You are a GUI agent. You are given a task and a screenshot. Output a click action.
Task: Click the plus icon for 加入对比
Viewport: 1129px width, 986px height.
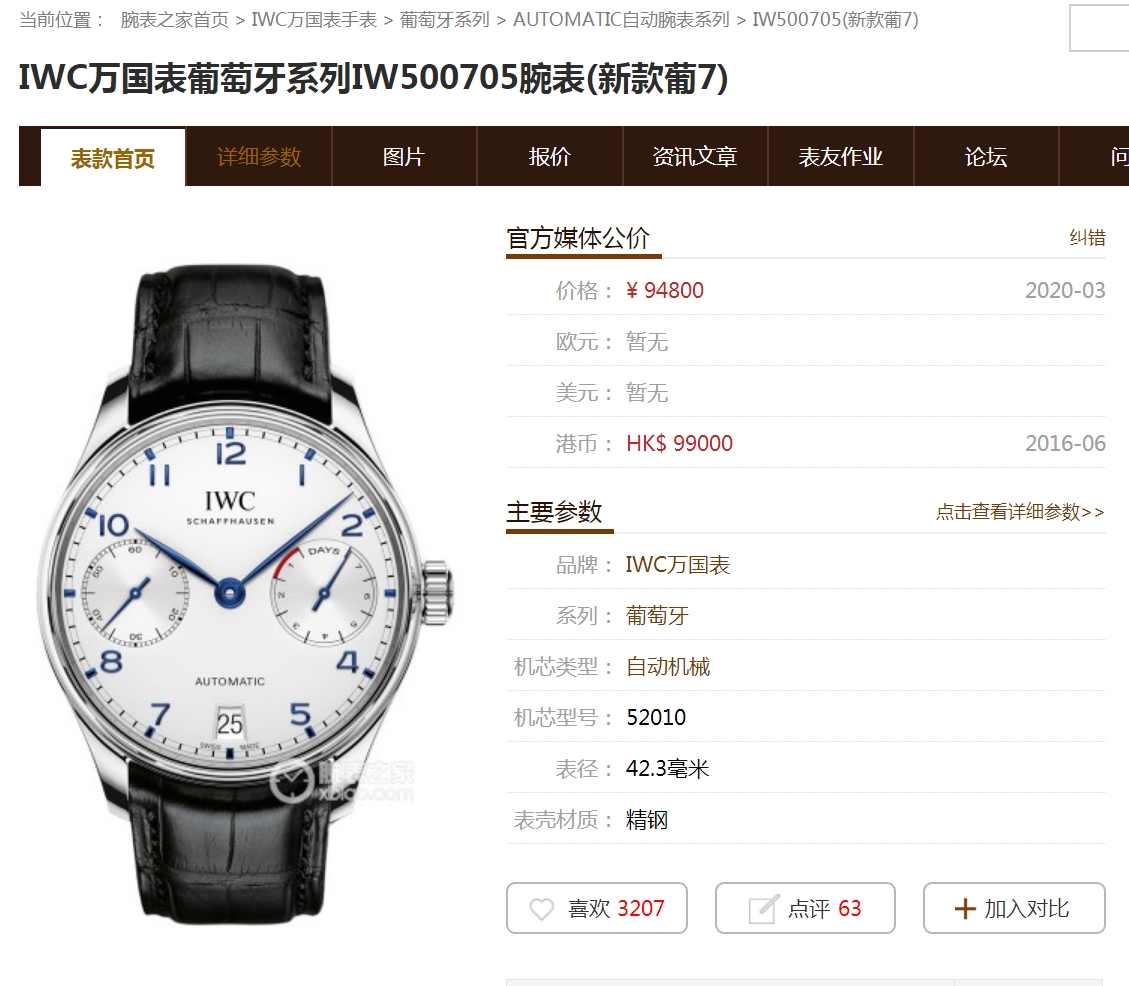point(965,909)
